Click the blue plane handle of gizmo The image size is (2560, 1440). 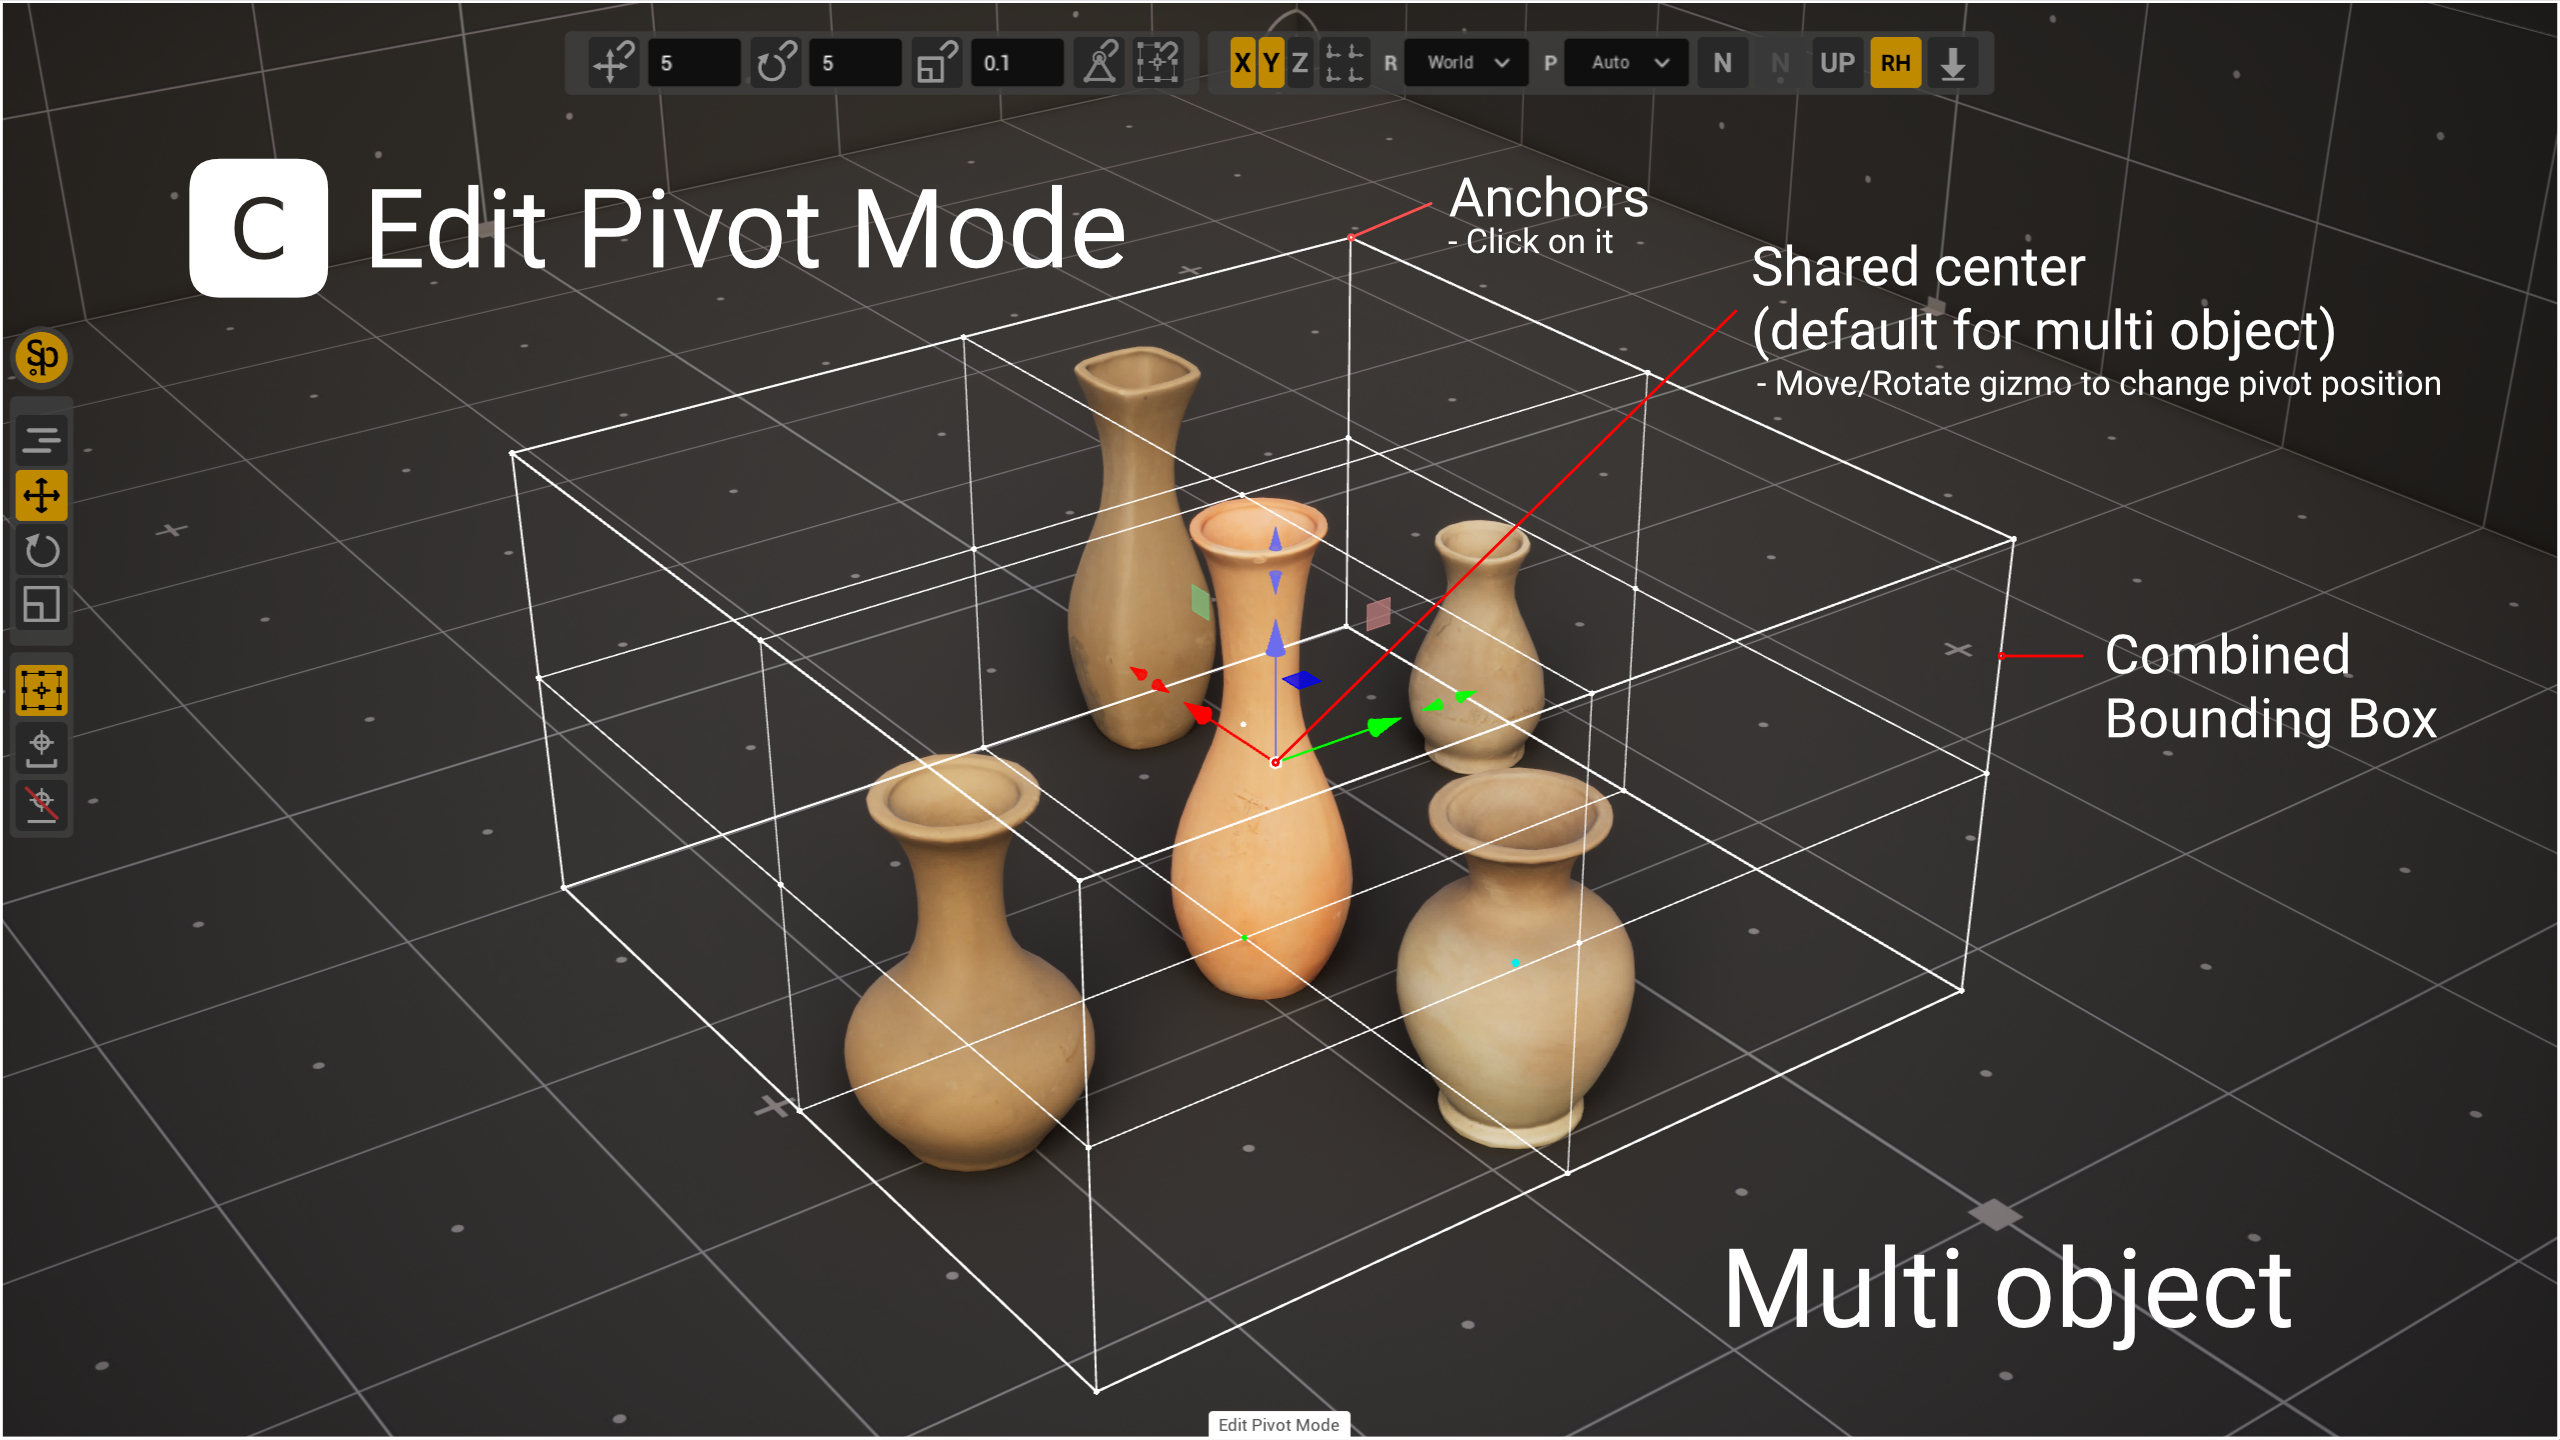[1301, 681]
